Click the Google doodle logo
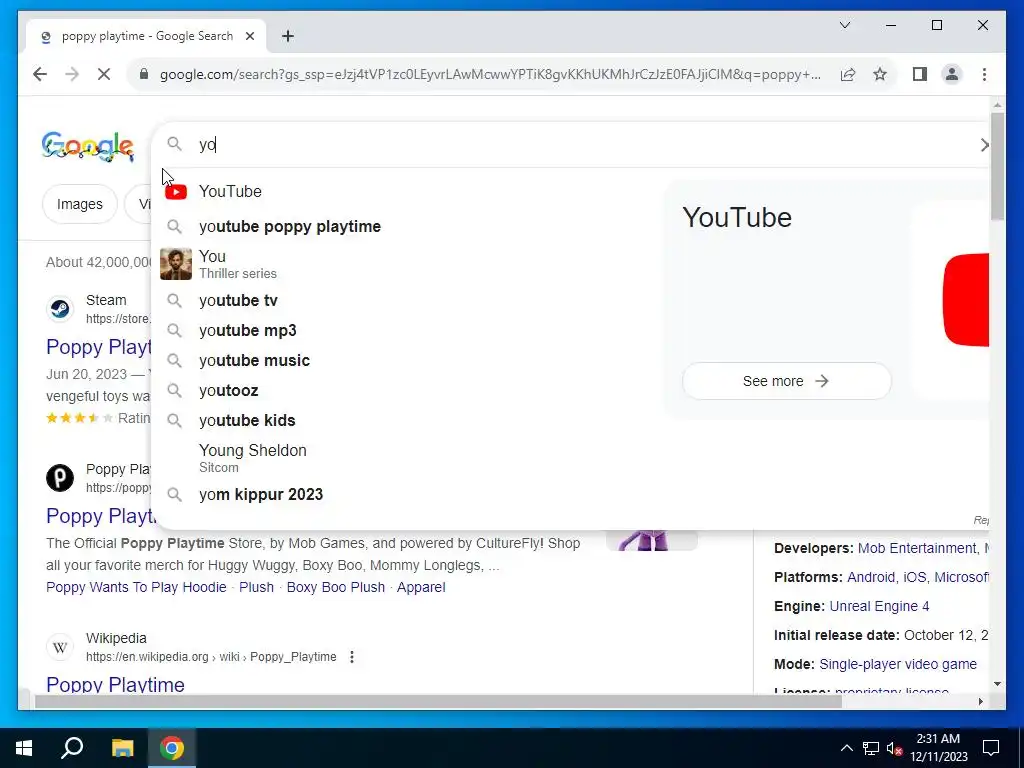Image resolution: width=1024 pixels, height=768 pixels. click(x=88, y=146)
